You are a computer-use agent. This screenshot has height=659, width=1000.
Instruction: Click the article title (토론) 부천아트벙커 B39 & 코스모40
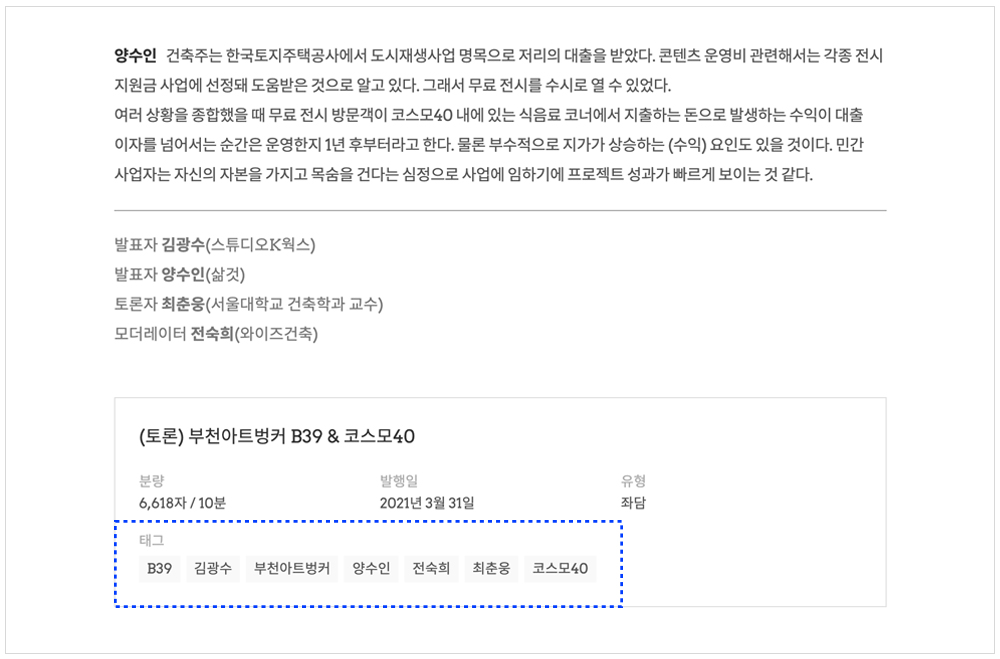pyautogui.click(x=277, y=436)
